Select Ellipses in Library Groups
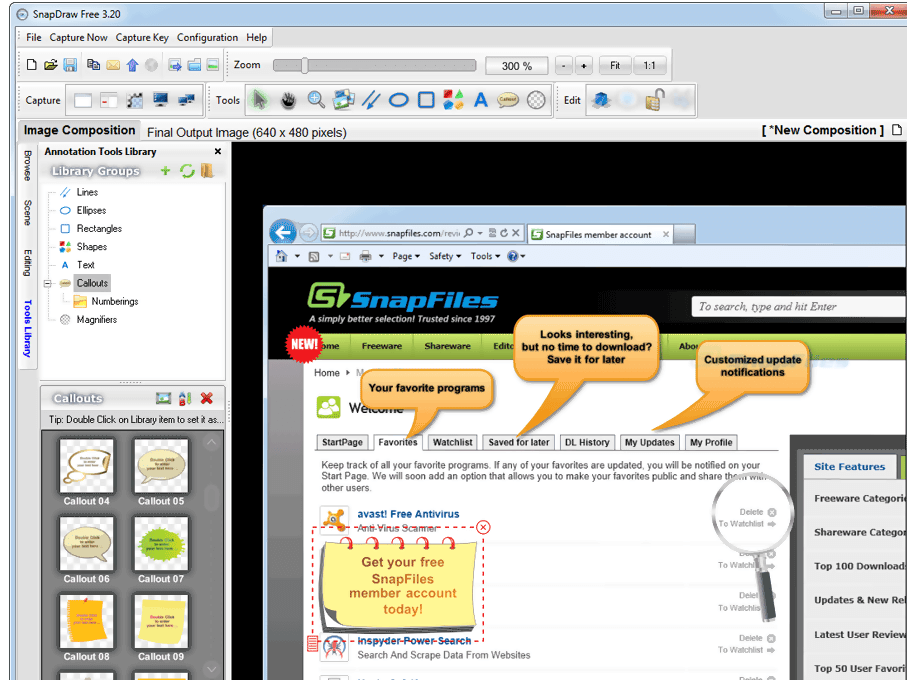Viewport: 907px width, 680px height. tap(91, 210)
